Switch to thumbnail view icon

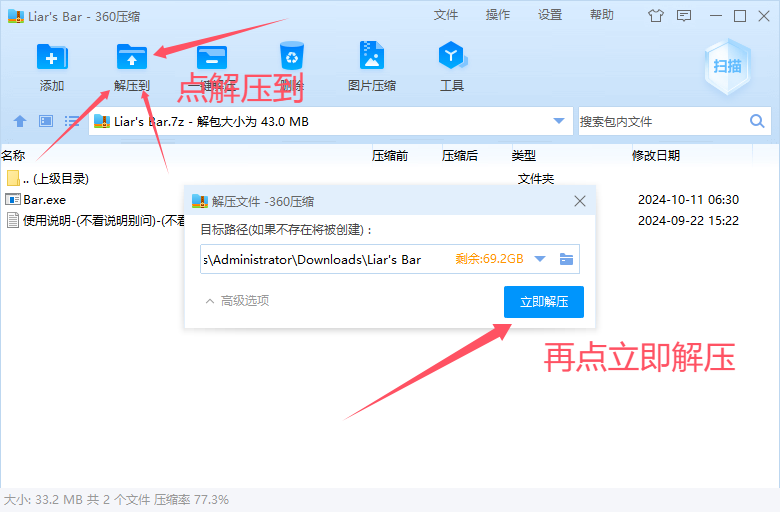46,121
